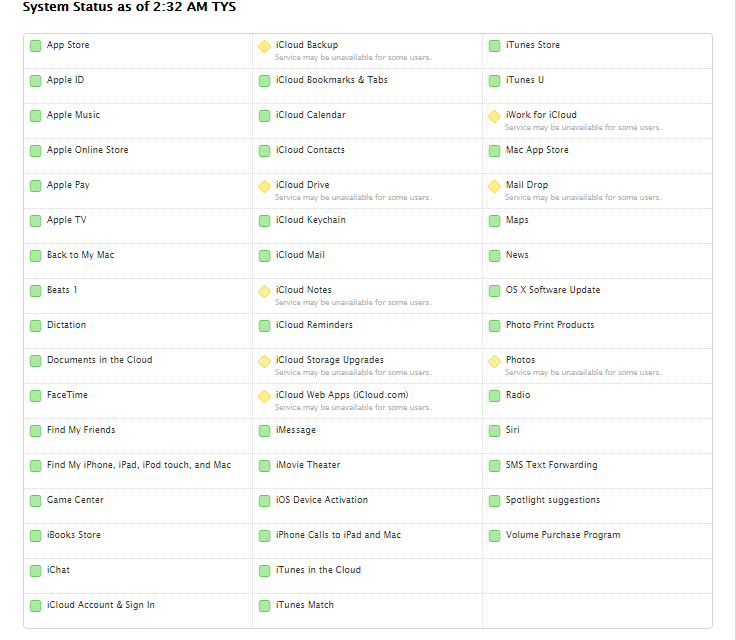The height and width of the screenshot is (640, 736).
Task: Click the Find My Friends label
Action: point(81,430)
